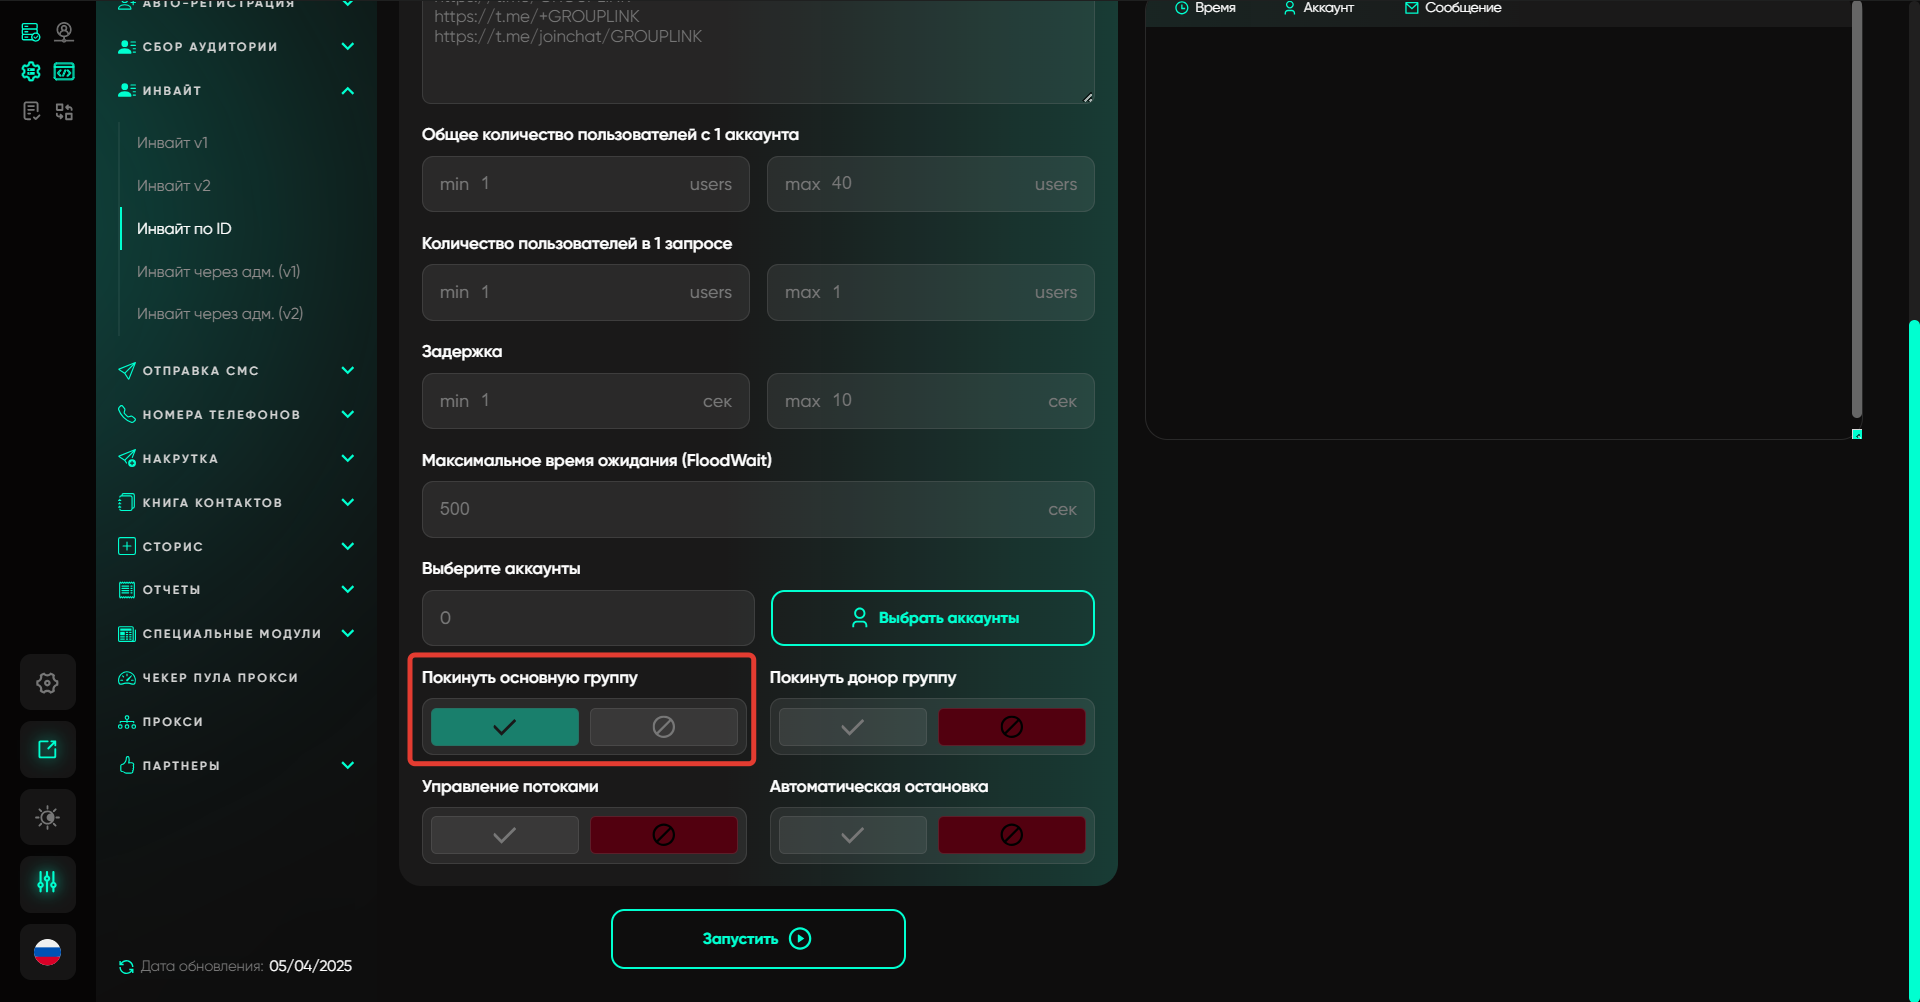Open Инвайт v2 menu item
Viewport: 1920px width, 1002px height.
(174, 186)
